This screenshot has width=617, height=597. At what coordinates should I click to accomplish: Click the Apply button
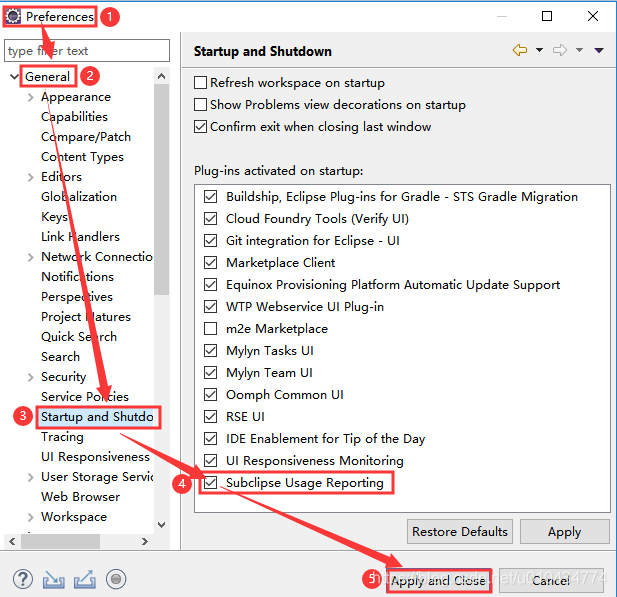pos(565,532)
